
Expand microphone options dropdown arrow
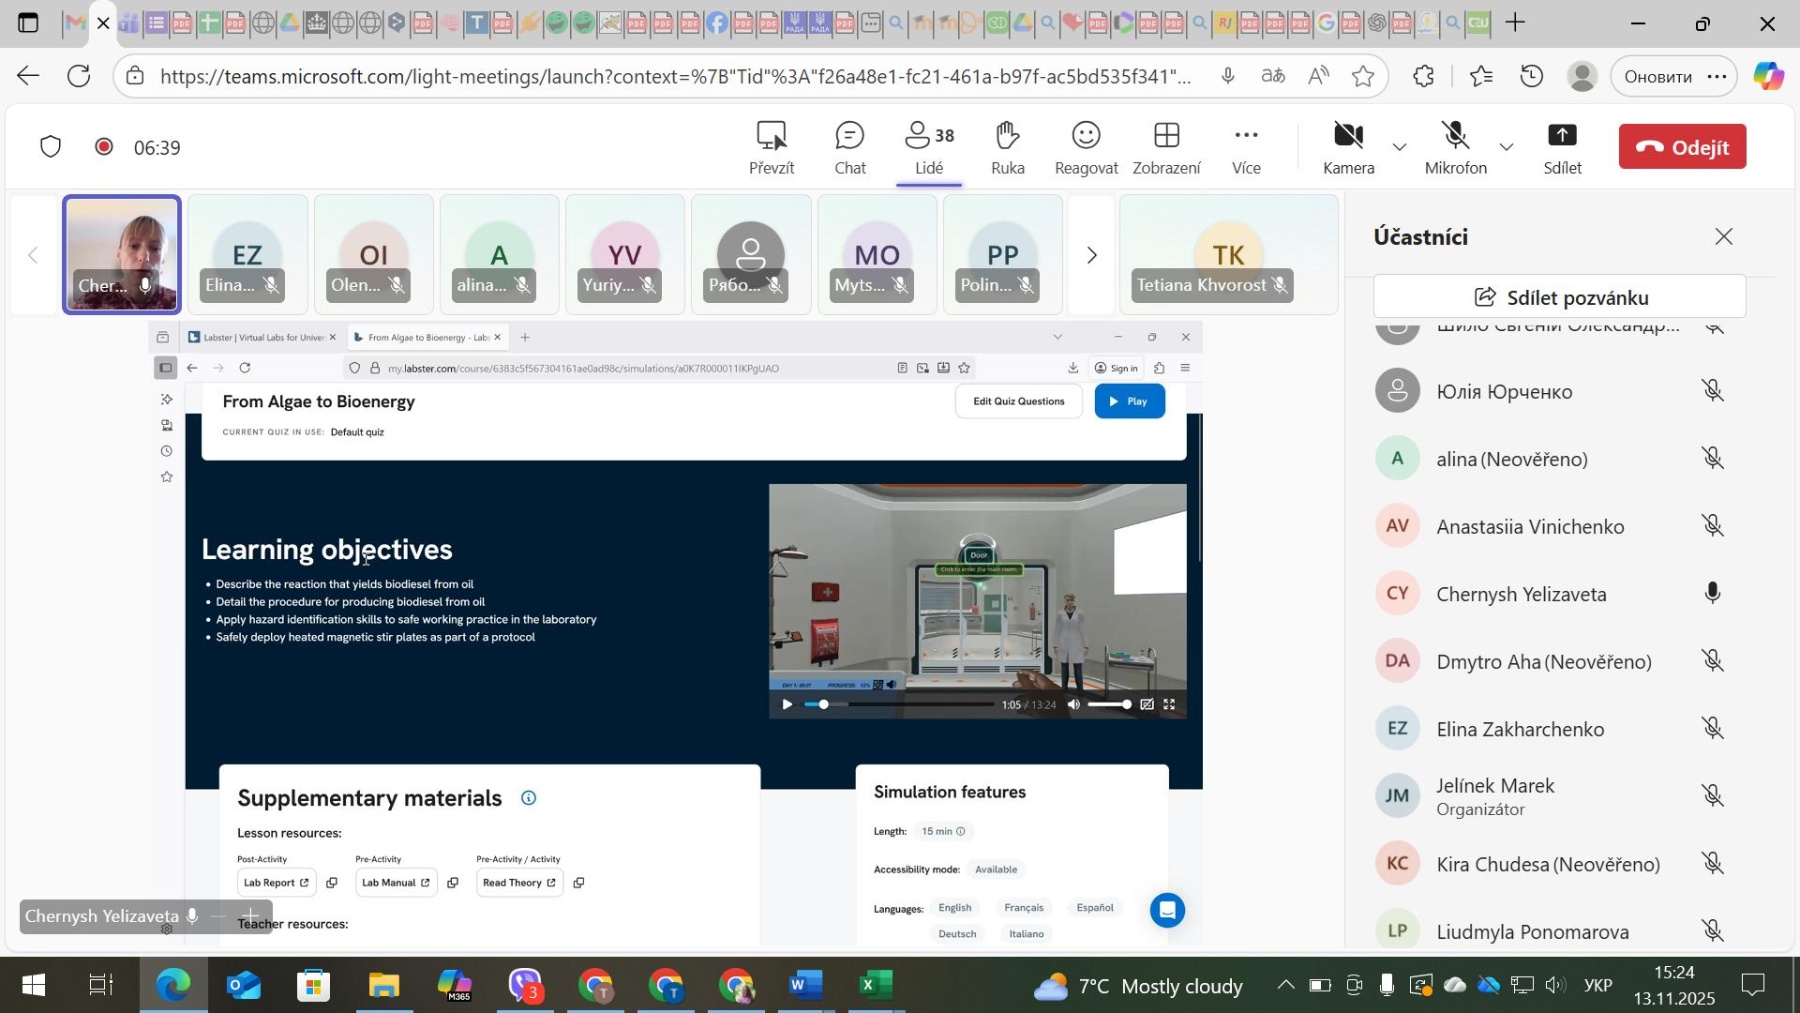pos(1506,147)
